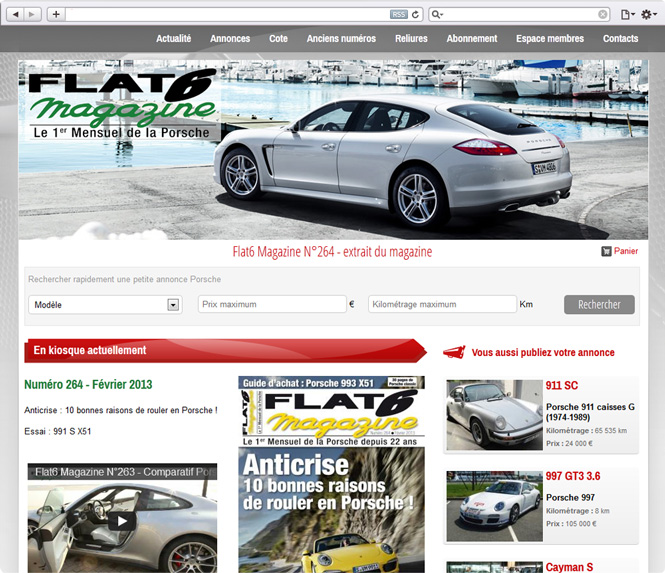
Task: Add a bookmark with the plus button
Action: coord(56,14)
